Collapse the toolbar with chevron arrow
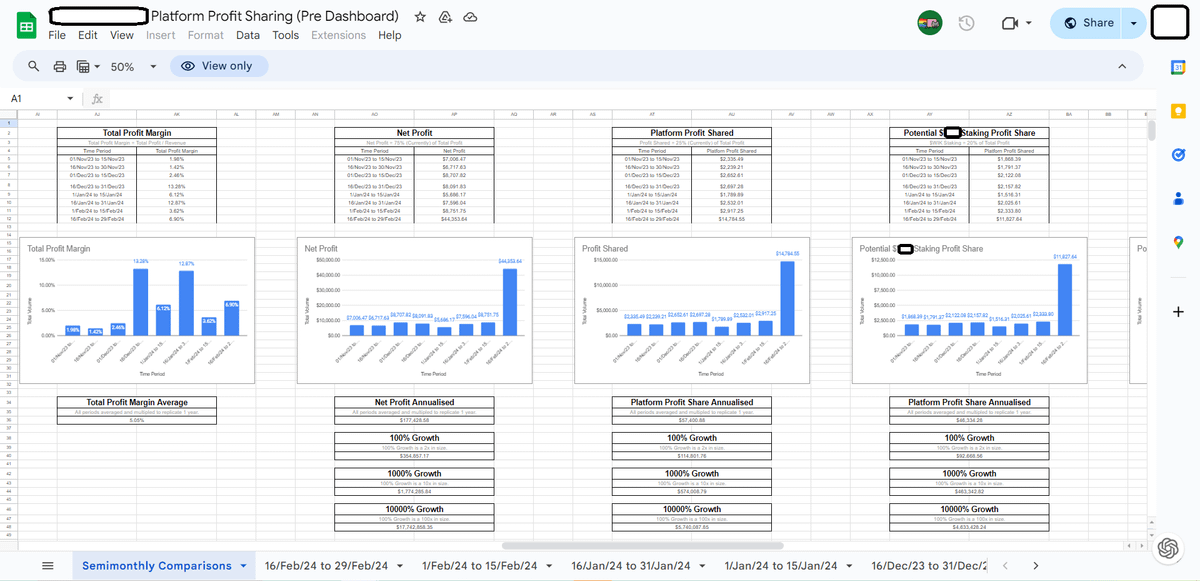Image resolution: width=1200 pixels, height=581 pixels. tap(1122, 66)
